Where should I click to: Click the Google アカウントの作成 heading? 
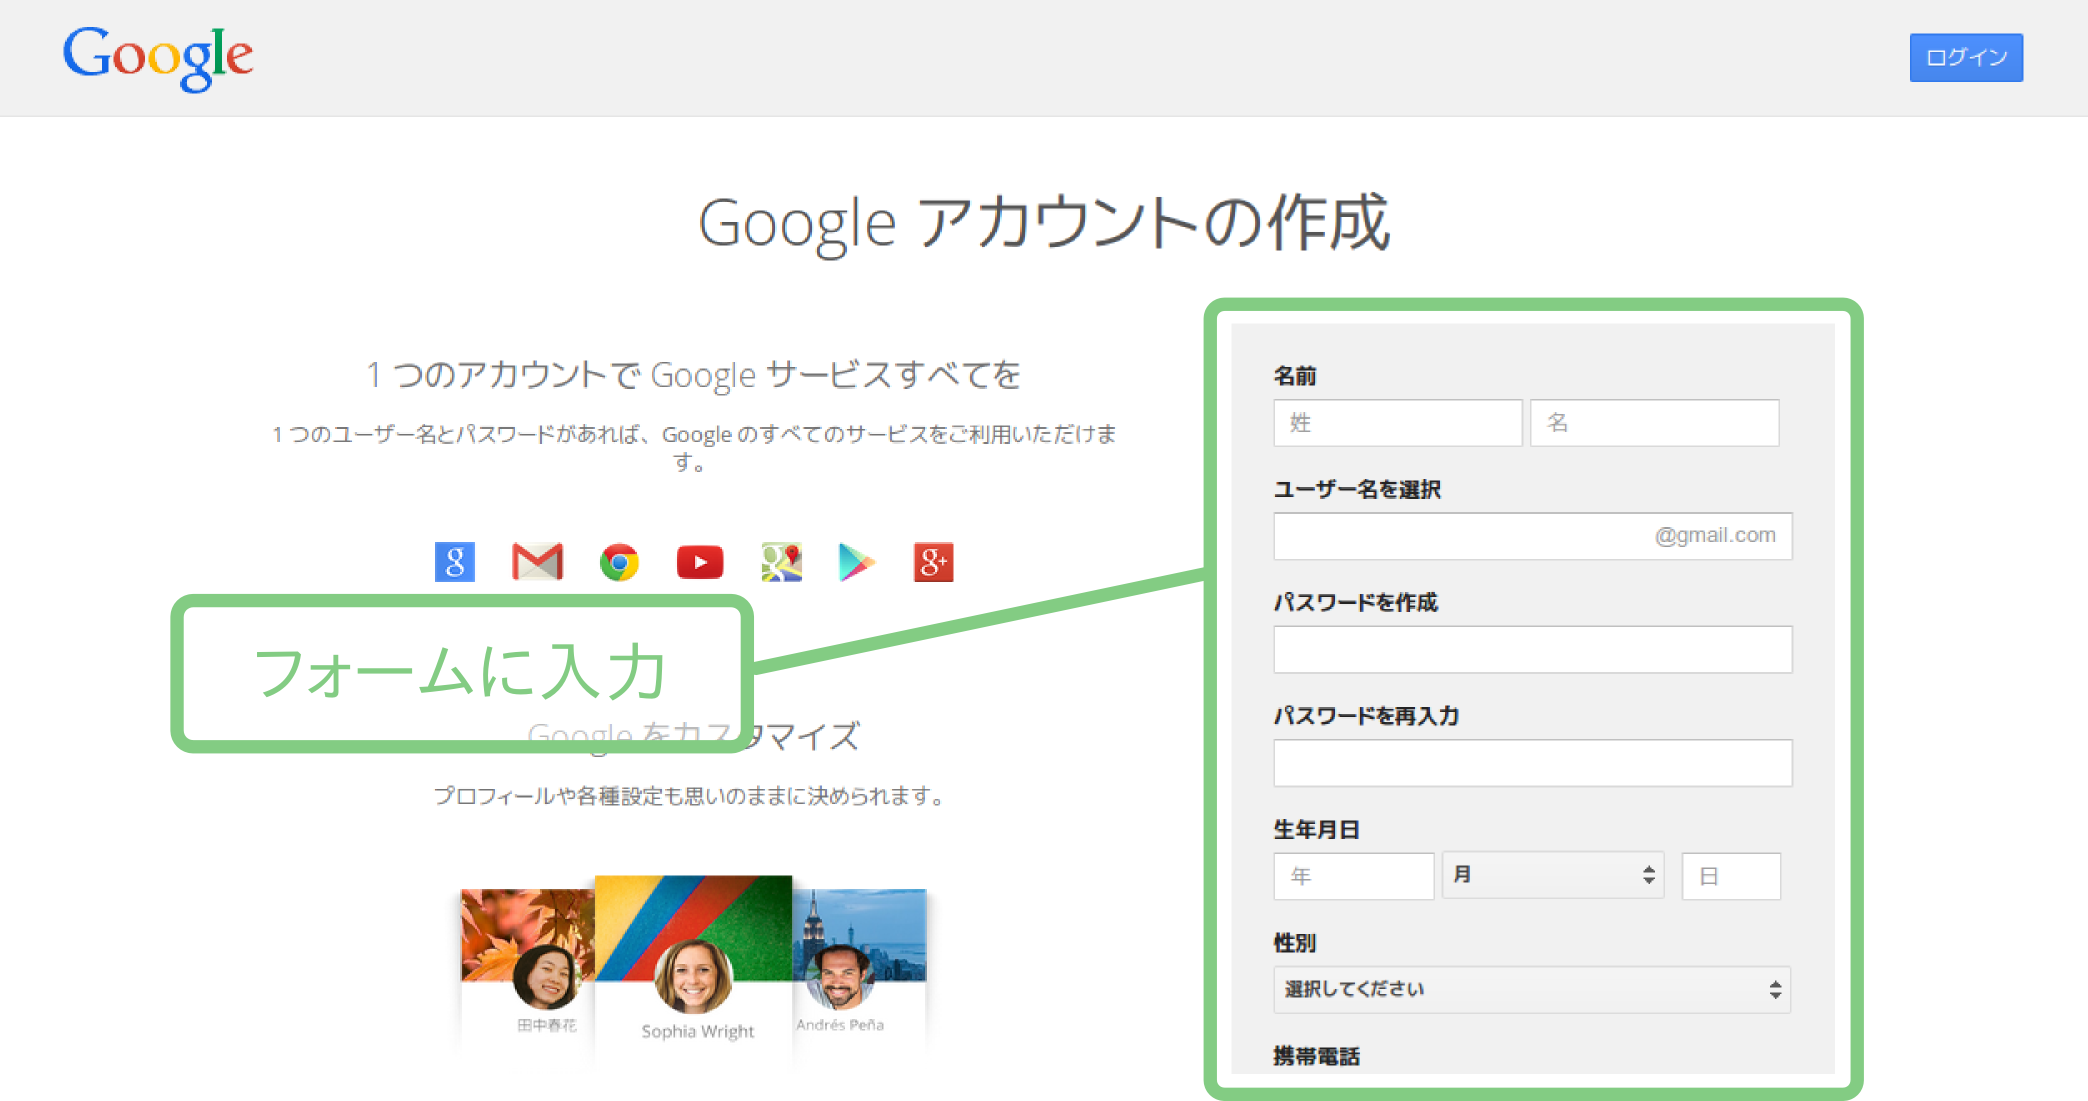point(1044,223)
